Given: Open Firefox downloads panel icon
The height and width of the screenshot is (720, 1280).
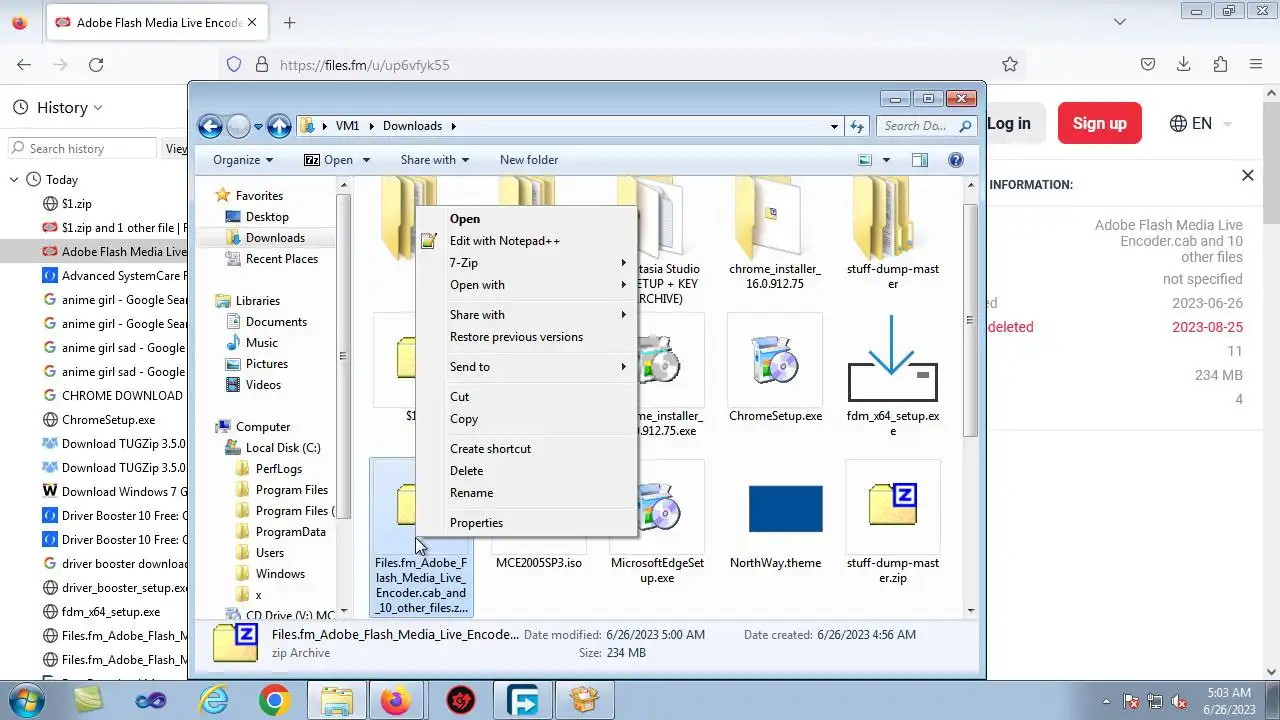Looking at the screenshot, I should (1184, 65).
